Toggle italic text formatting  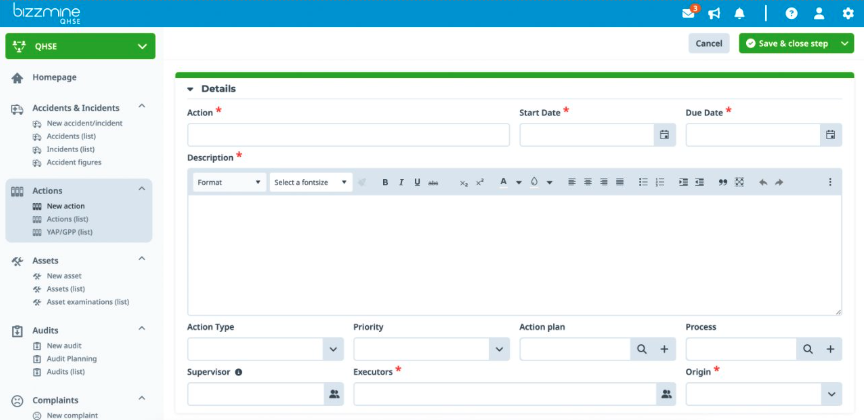401,182
